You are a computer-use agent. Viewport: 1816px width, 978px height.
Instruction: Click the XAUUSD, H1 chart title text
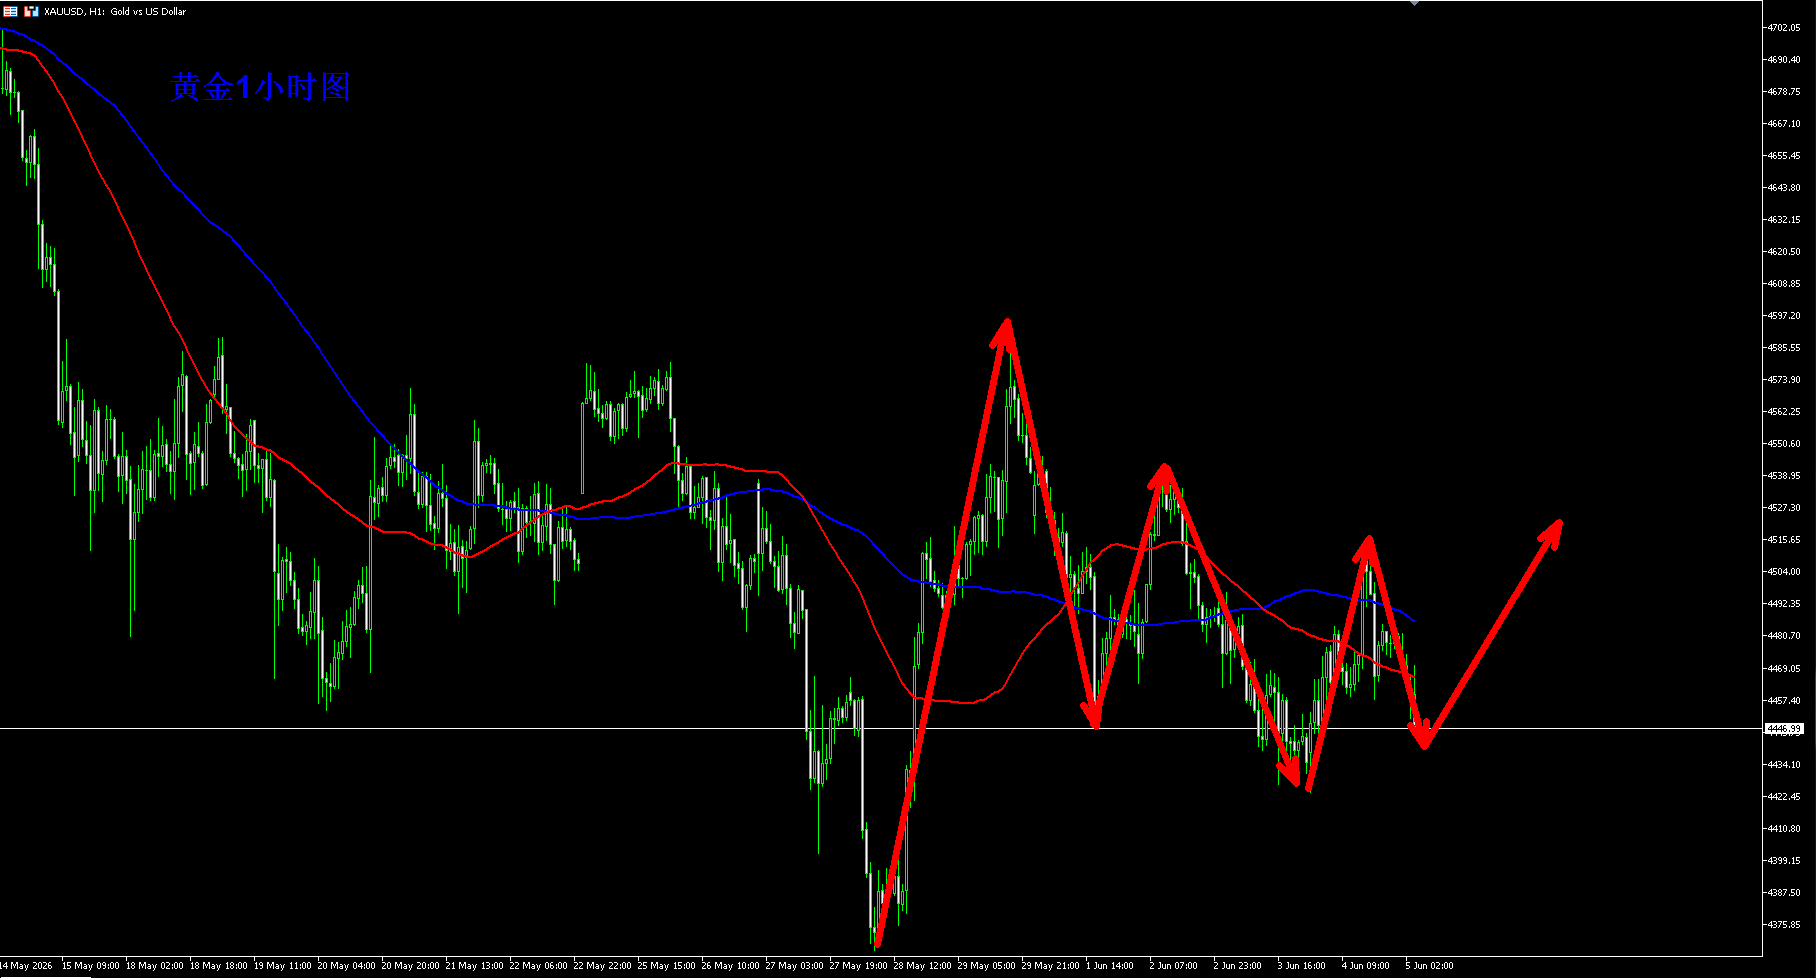pyautogui.click(x=115, y=12)
